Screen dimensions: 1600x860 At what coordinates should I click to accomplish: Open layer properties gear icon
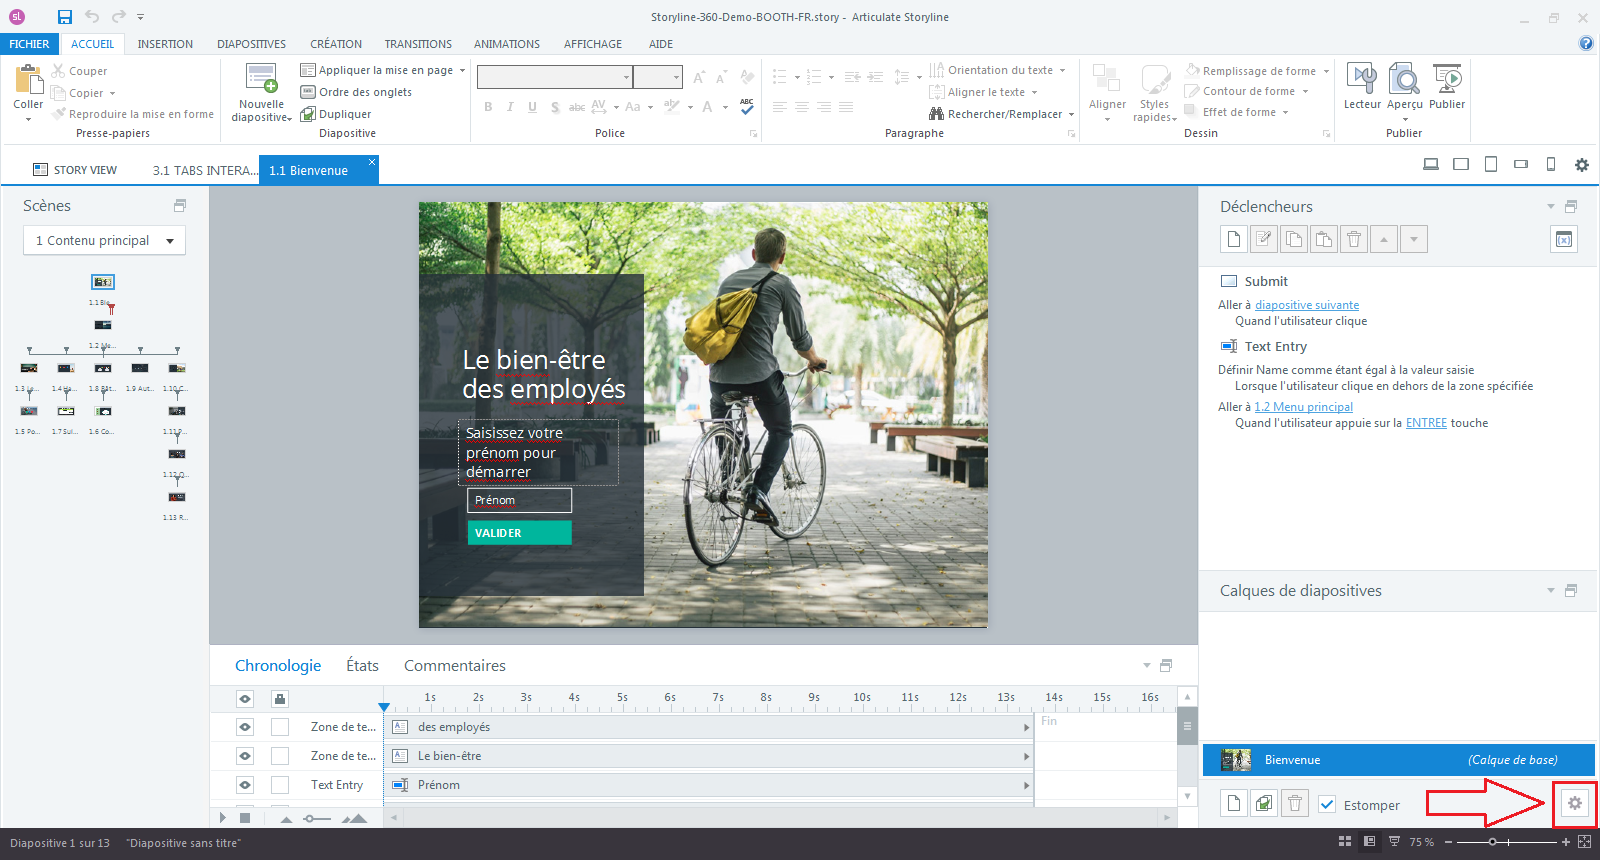click(1574, 804)
